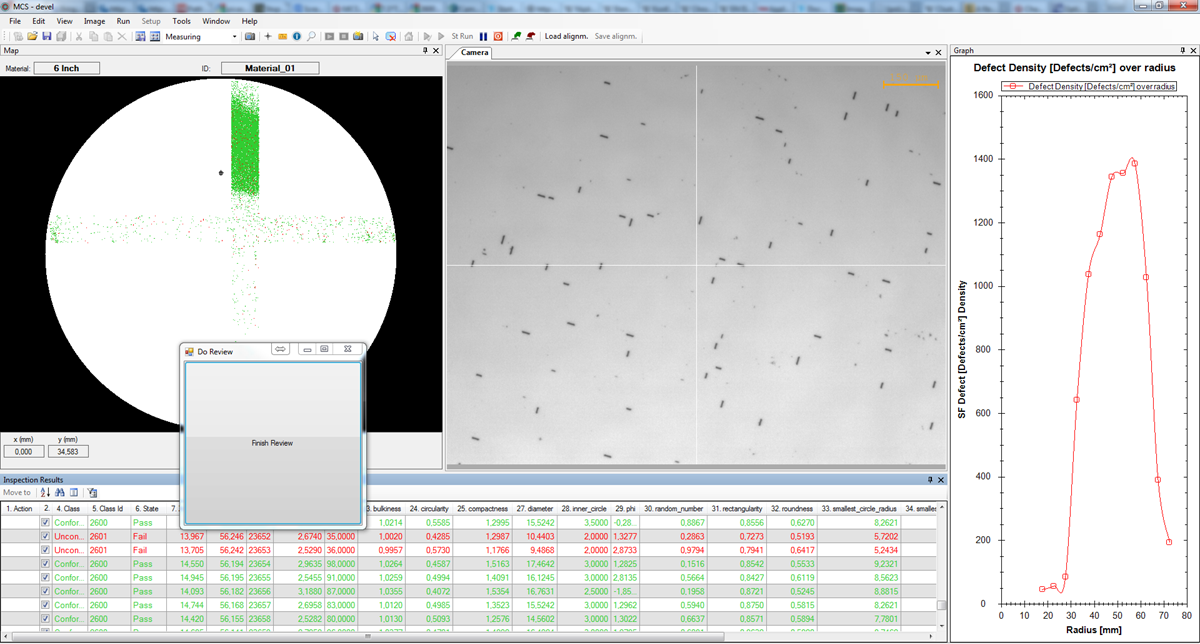Click the sort icon in Inspection Results toolbar
This screenshot has height=644, width=1200.
(x=45, y=492)
